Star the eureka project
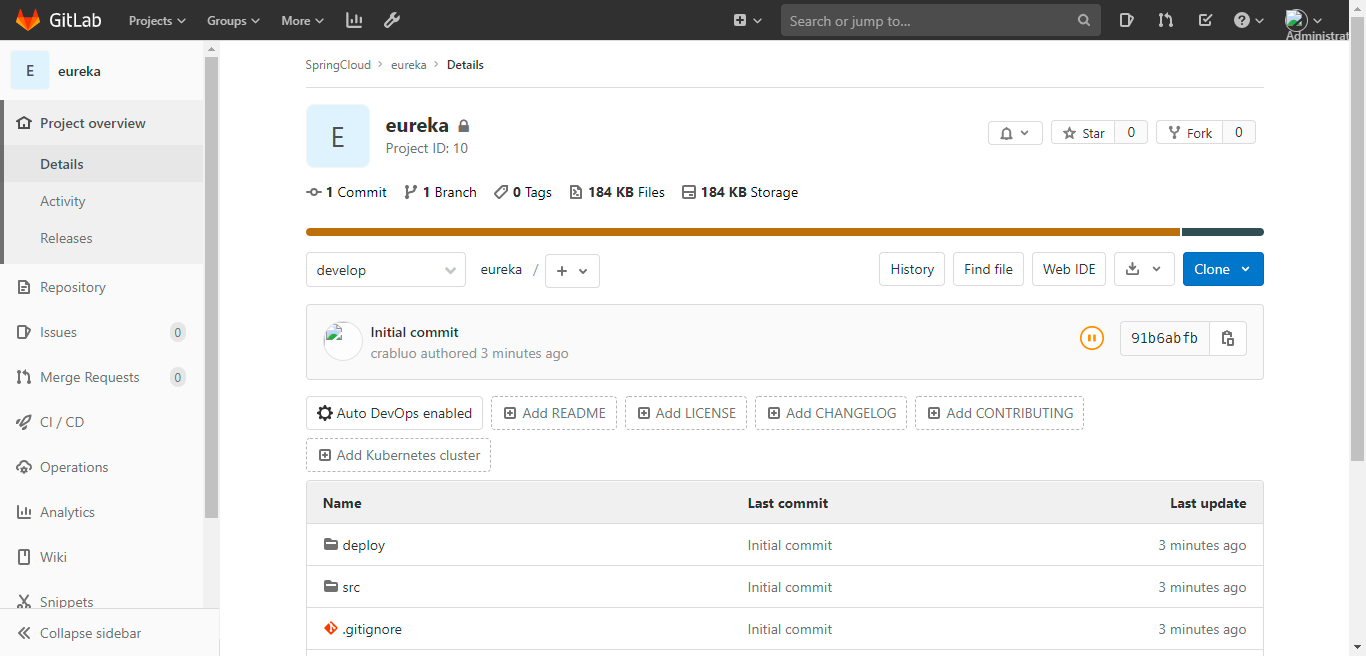Image resolution: width=1366 pixels, height=656 pixels. coord(1083,133)
